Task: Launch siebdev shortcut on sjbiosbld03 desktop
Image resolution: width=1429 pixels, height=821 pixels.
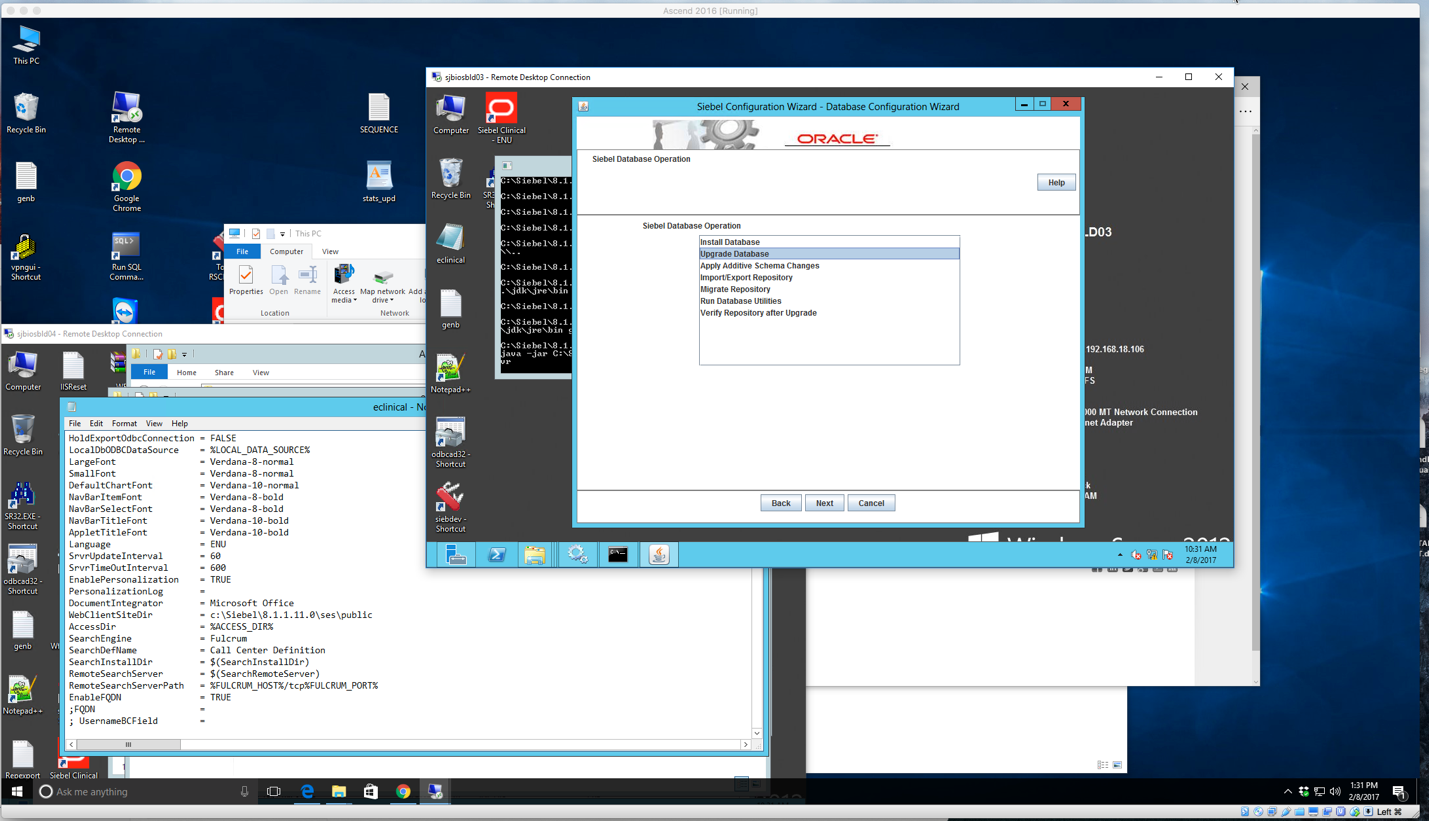Action: (x=451, y=508)
